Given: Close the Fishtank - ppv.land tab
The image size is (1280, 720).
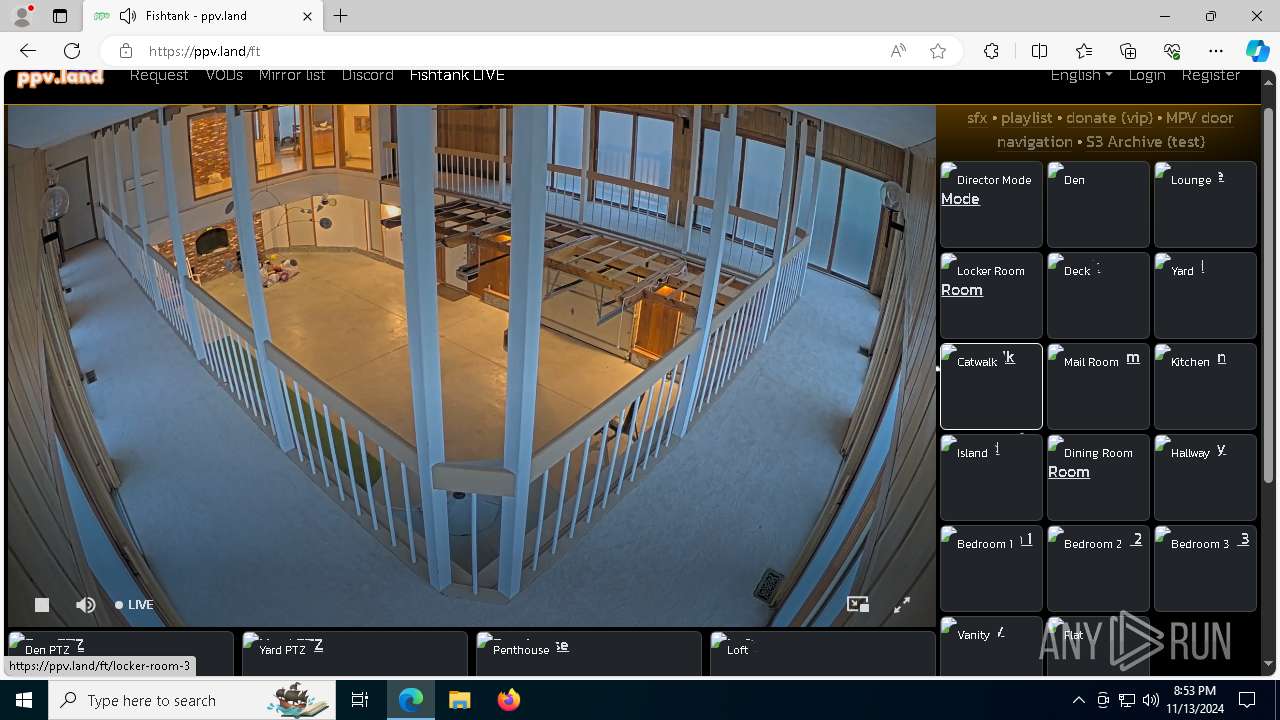Looking at the screenshot, I should 308,16.
